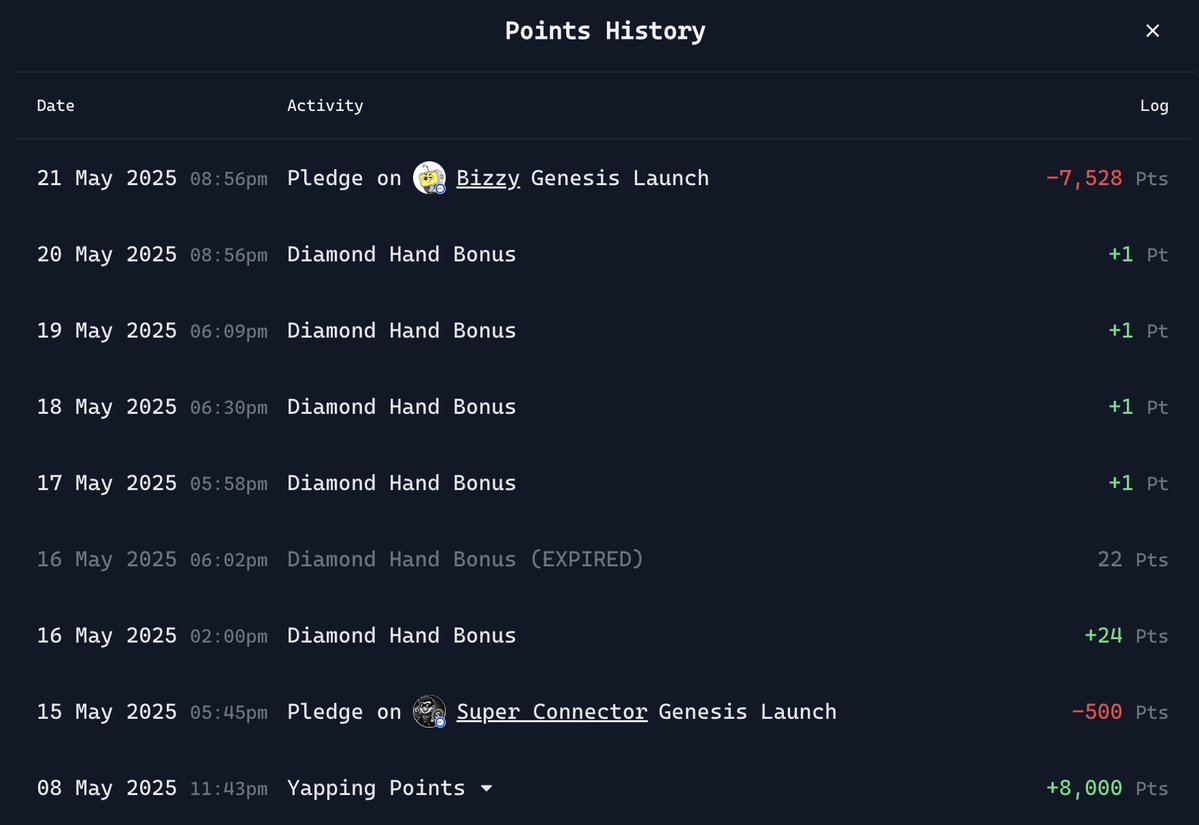Select the 19 May 2025 date entry
The width and height of the screenshot is (1199, 825).
click(x=106, y=330)
